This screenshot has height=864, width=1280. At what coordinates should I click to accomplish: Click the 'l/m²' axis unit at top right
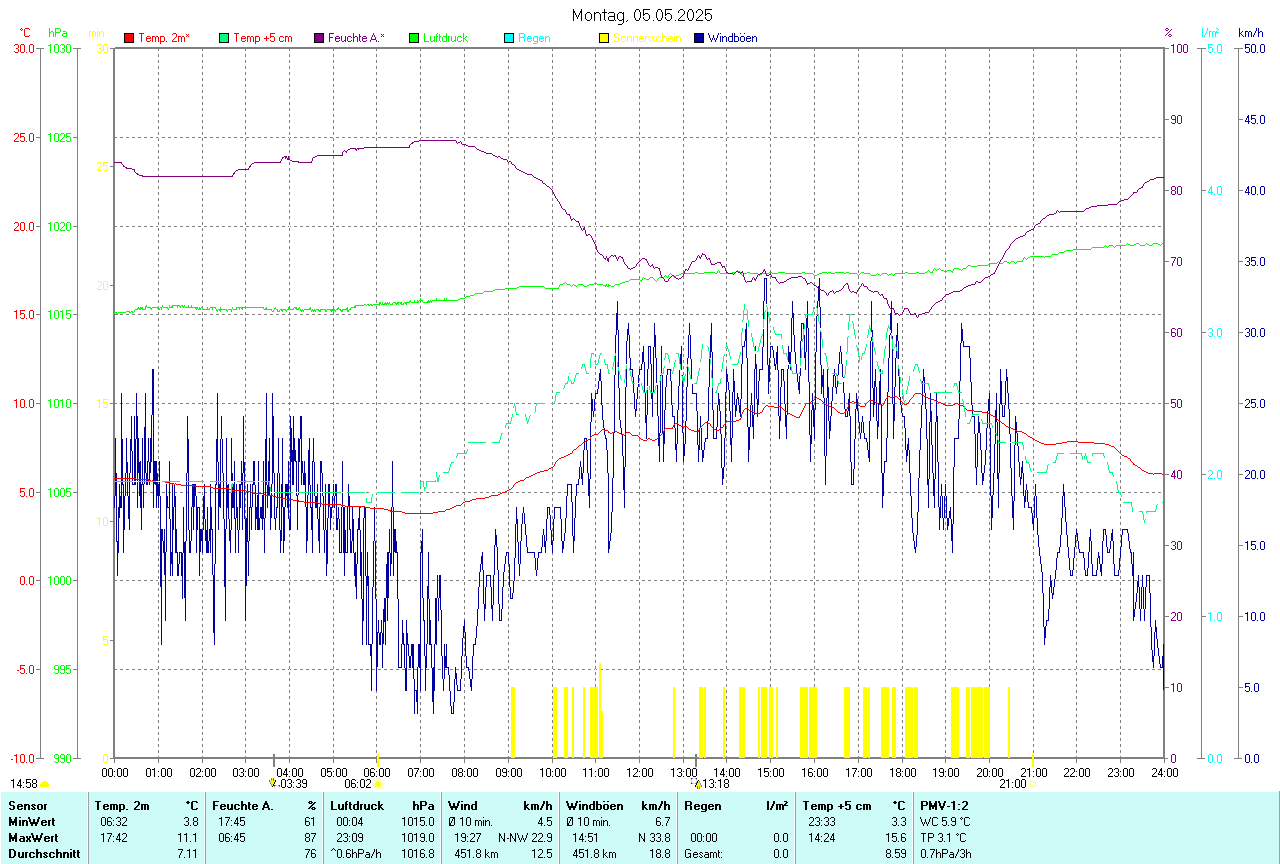pos(1210,33)
